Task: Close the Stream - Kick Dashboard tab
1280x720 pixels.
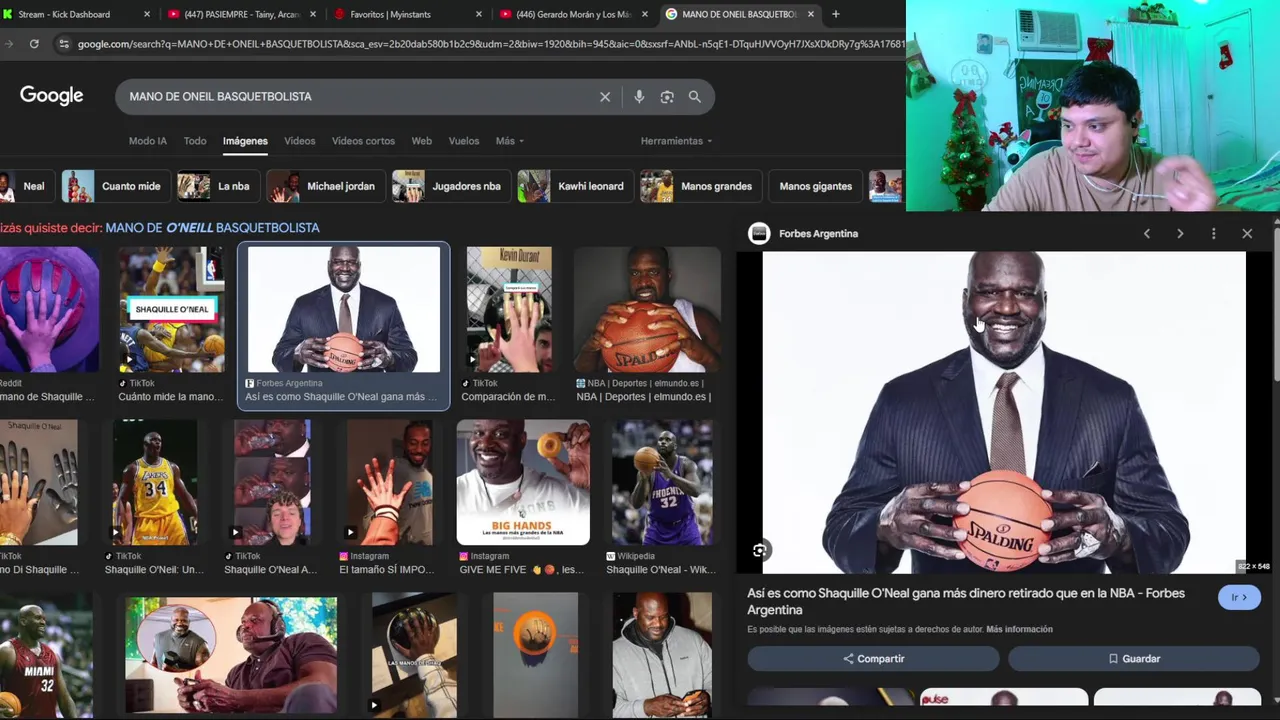Action: tap(147, 14)
